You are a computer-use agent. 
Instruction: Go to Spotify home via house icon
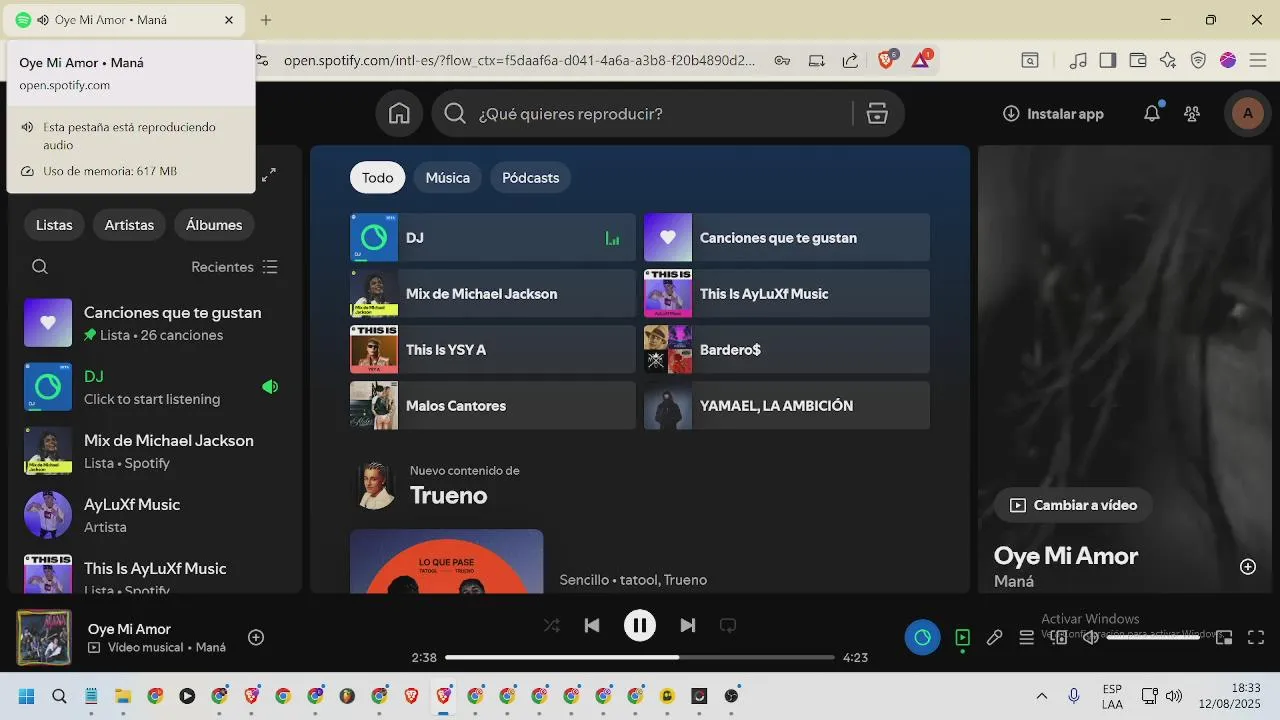click(x=399, y=114)
